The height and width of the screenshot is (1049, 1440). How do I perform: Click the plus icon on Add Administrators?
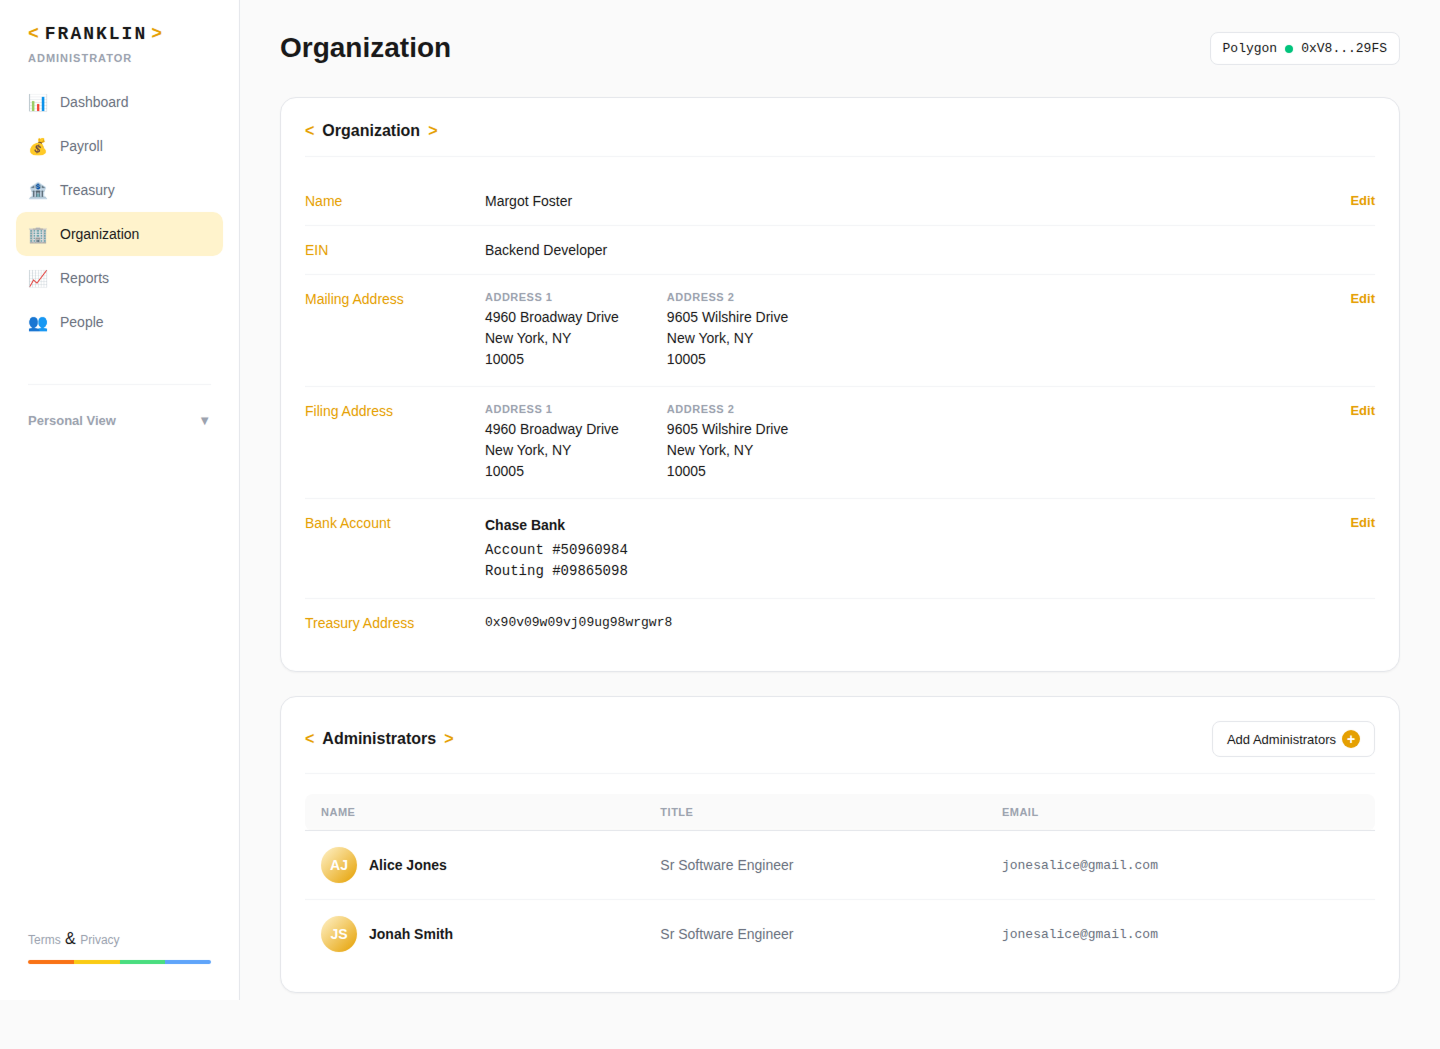click(1351, 738)
